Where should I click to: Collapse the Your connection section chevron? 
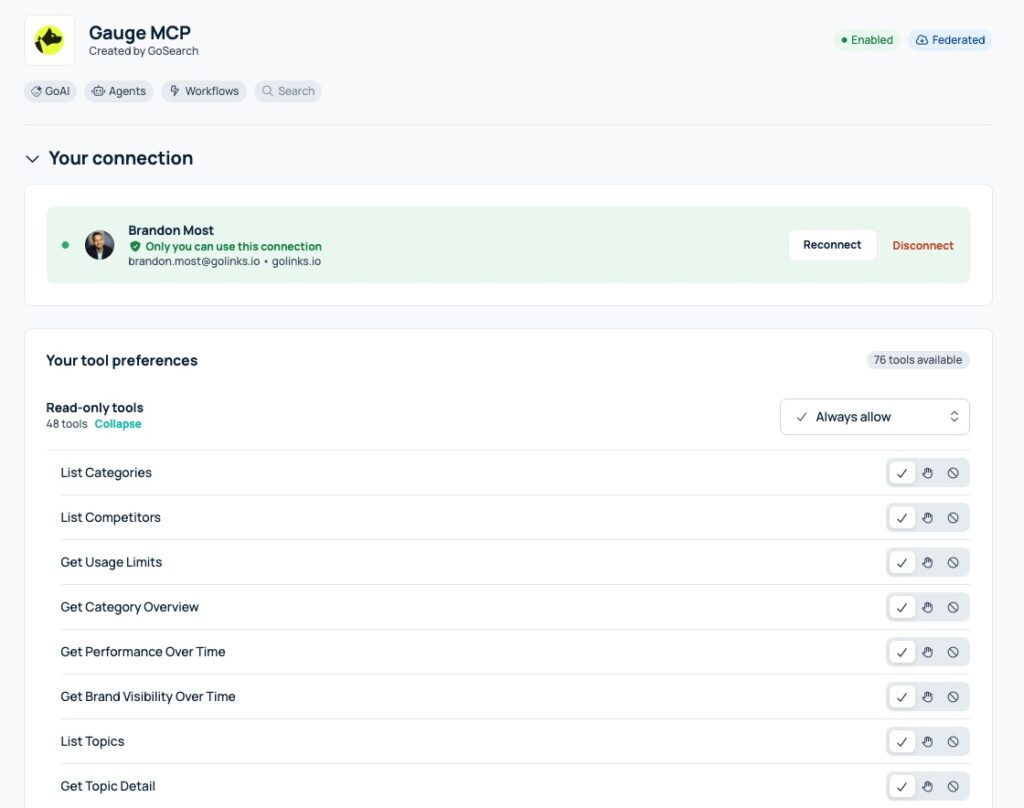click(x=32, y=159)
